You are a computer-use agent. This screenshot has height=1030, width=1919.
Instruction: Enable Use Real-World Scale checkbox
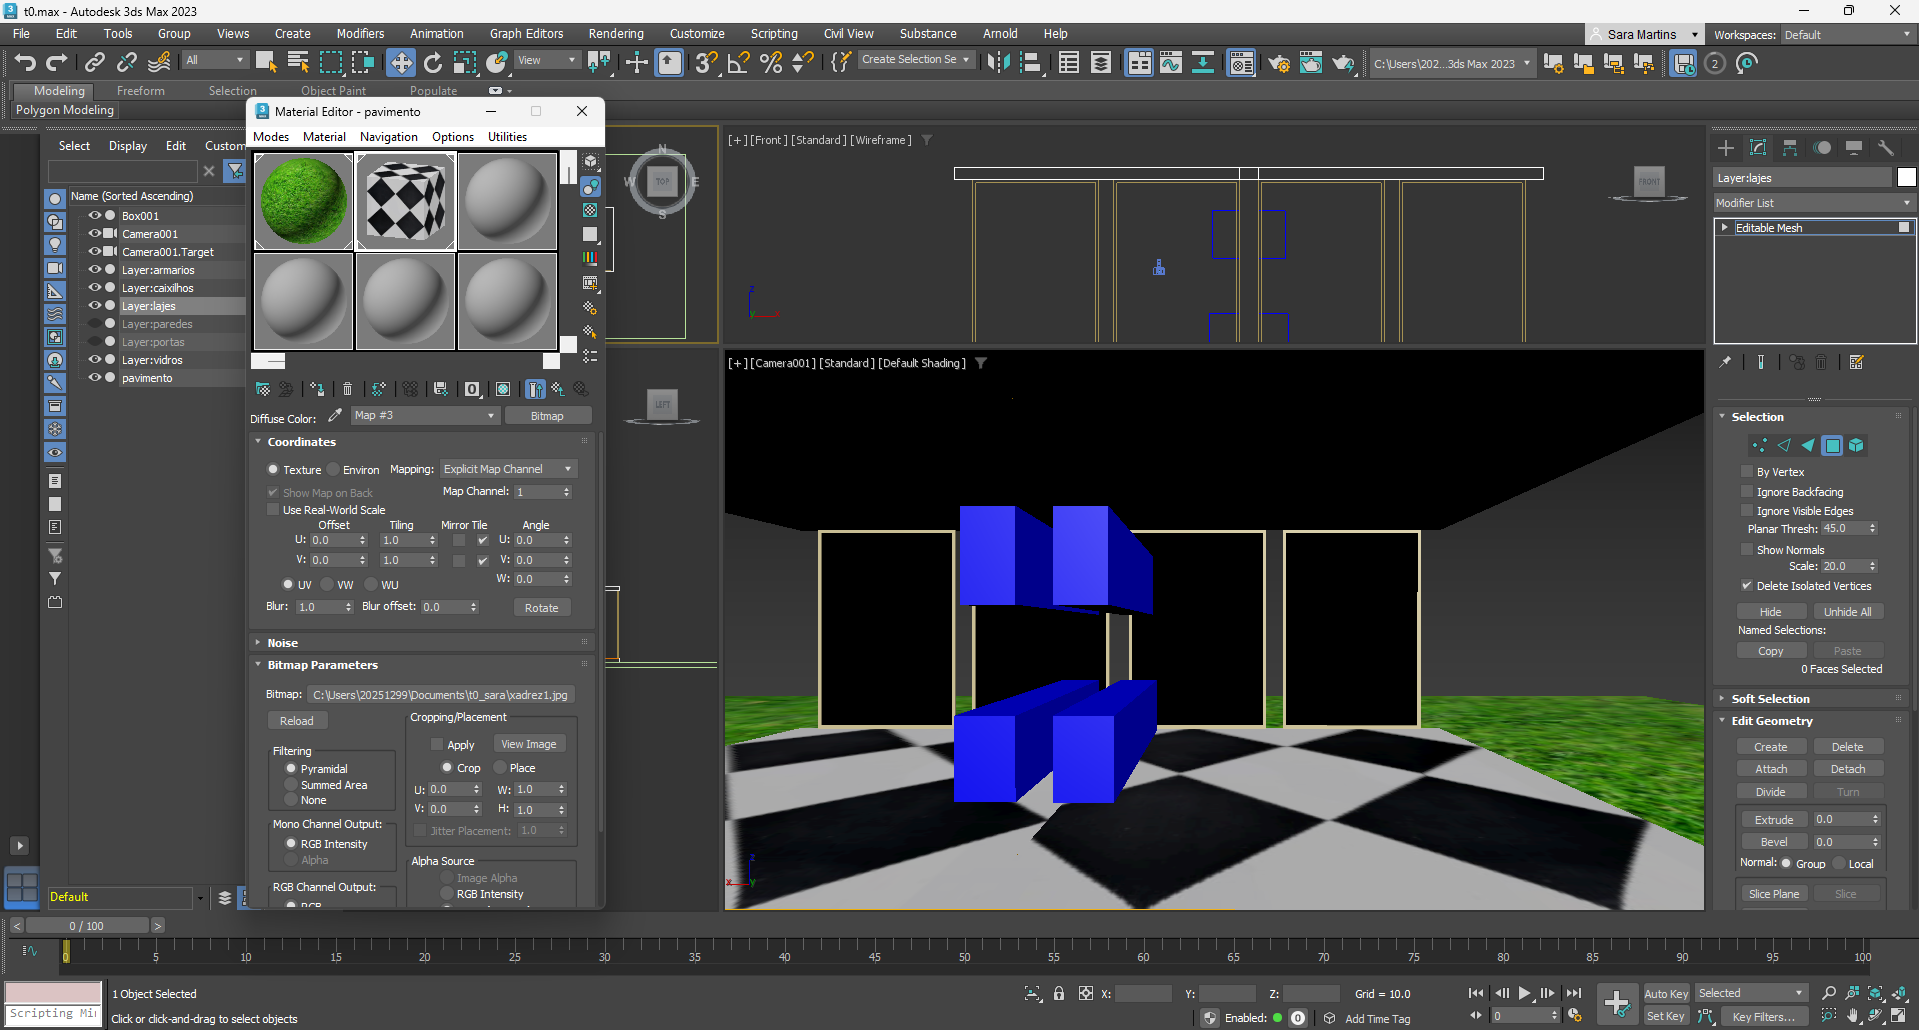tap(273, 510)
